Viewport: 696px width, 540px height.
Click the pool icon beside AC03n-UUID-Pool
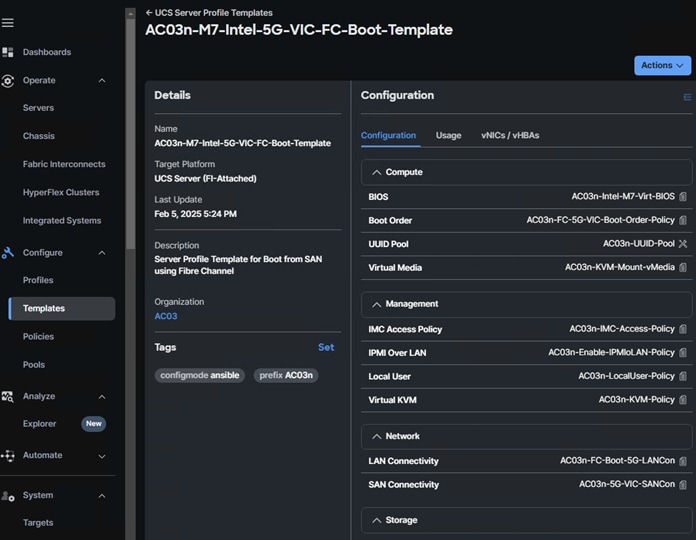683,244
